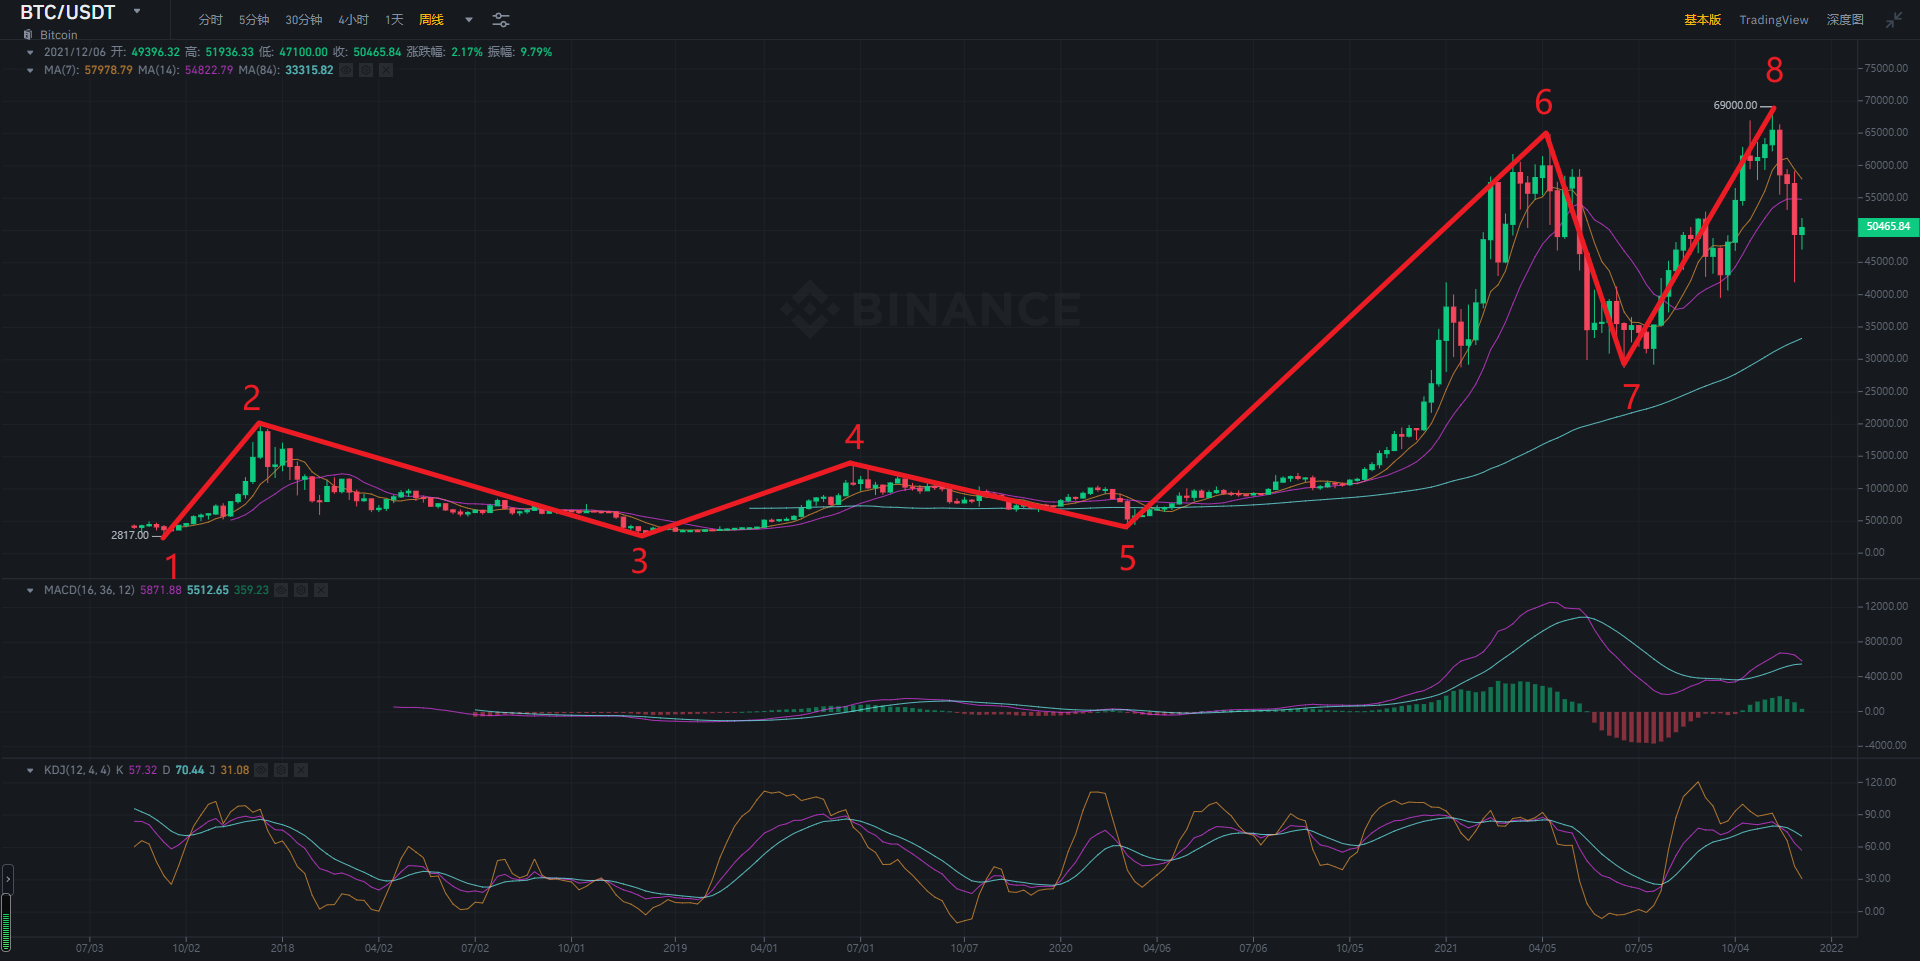Collapse the MACD panel legend arrow
Image resolution: width=1920 pixels, height=961 pixels.
pos(30,590)
